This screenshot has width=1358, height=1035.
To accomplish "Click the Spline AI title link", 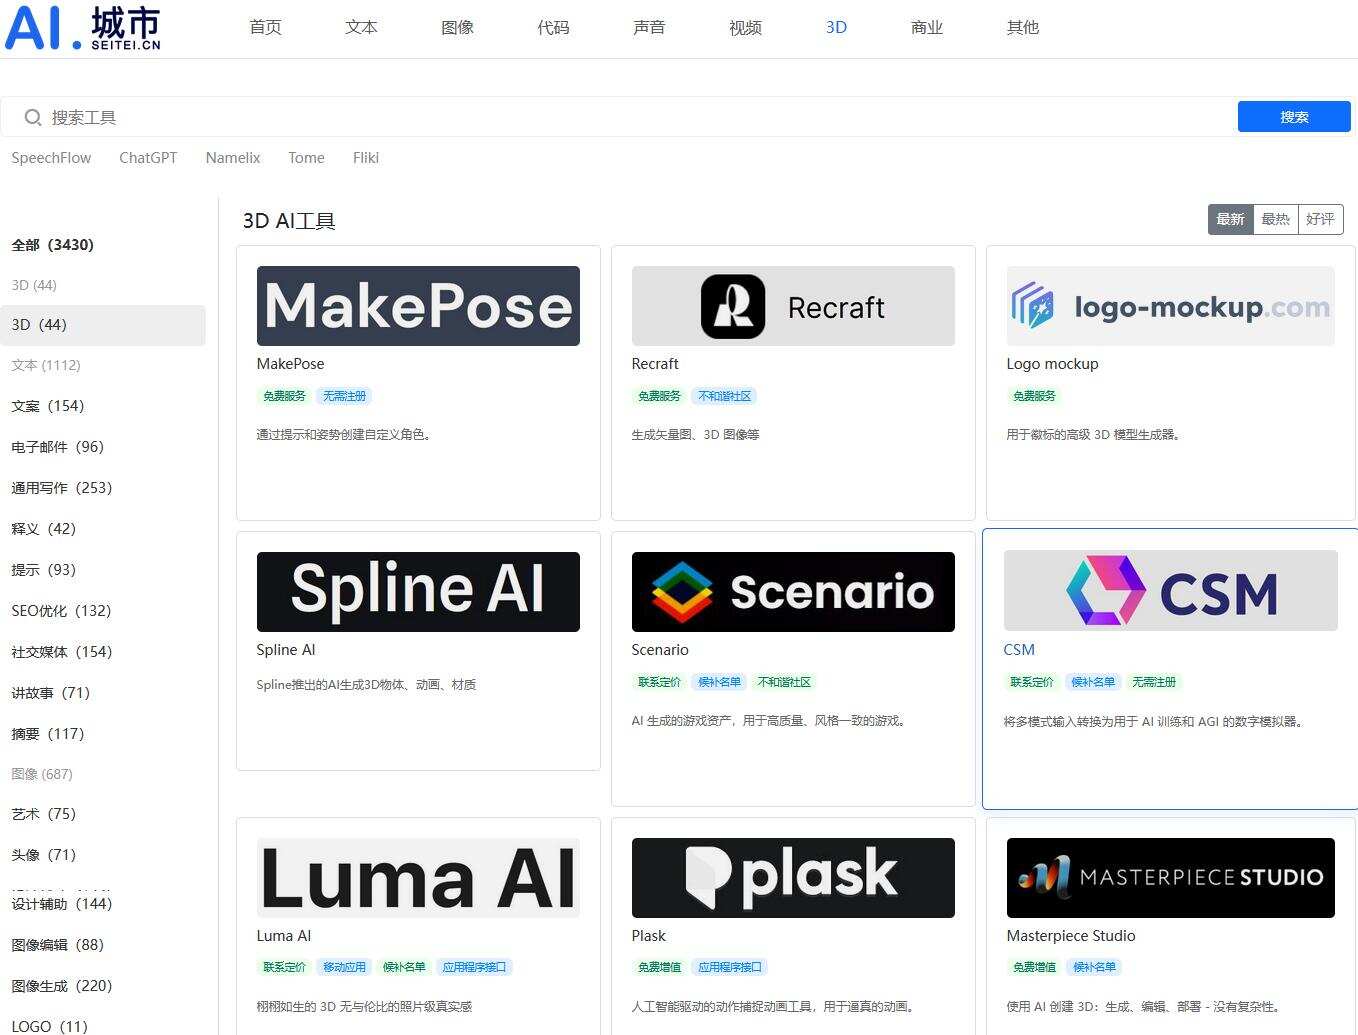I will point(285,650).
